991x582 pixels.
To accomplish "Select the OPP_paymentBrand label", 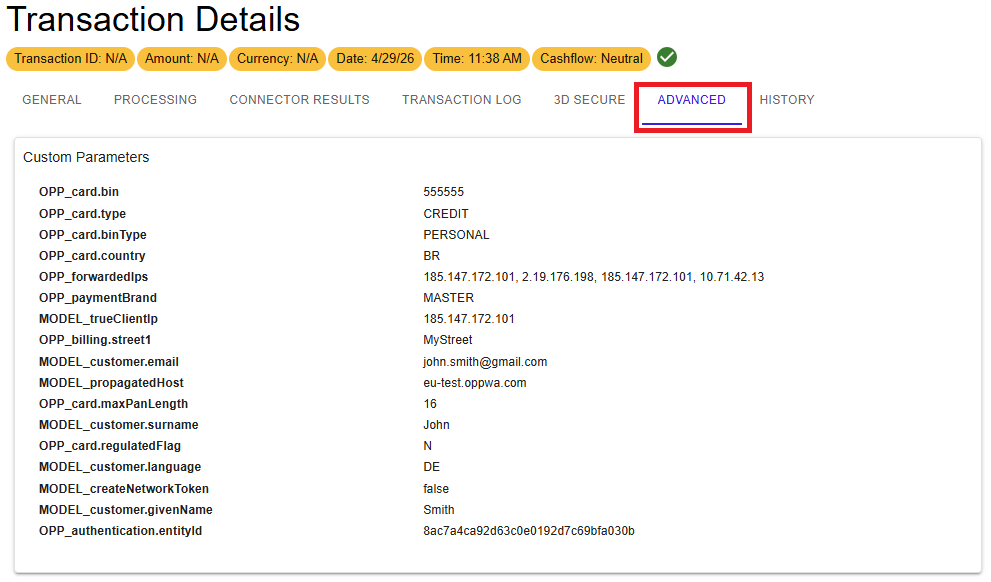I will click(x=98, y=298).
